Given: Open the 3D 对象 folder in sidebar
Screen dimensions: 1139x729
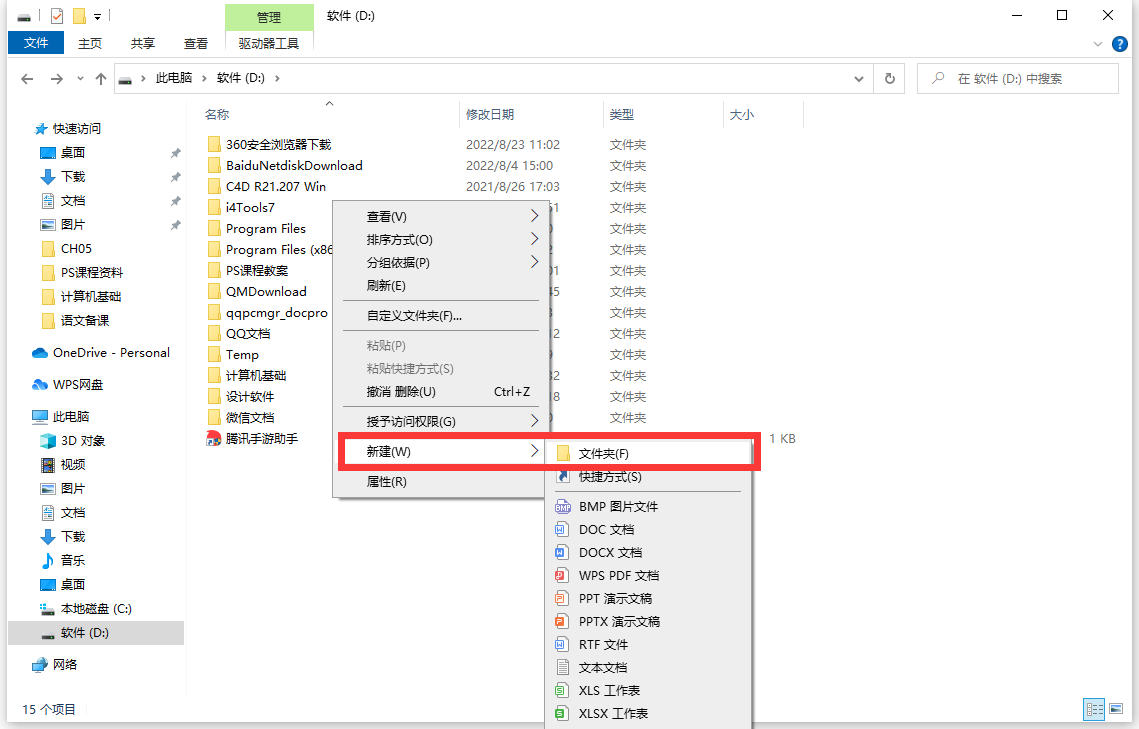Looking at the screenshot, I should (82, 441).
